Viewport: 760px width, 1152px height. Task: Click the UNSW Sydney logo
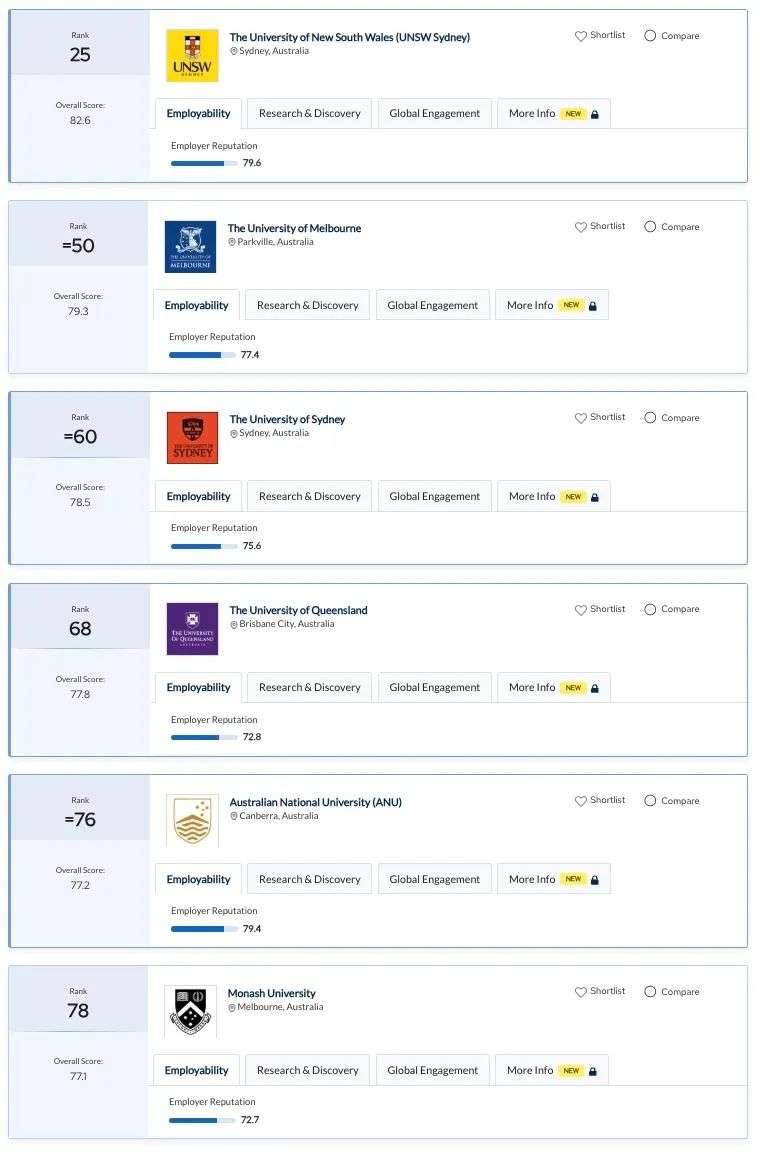(192, 55)
